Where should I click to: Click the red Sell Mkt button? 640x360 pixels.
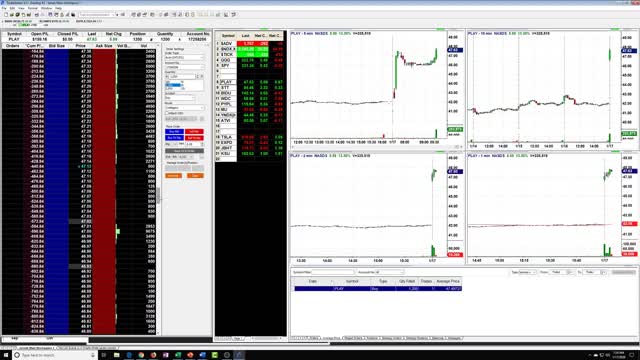tap(194, 131)
